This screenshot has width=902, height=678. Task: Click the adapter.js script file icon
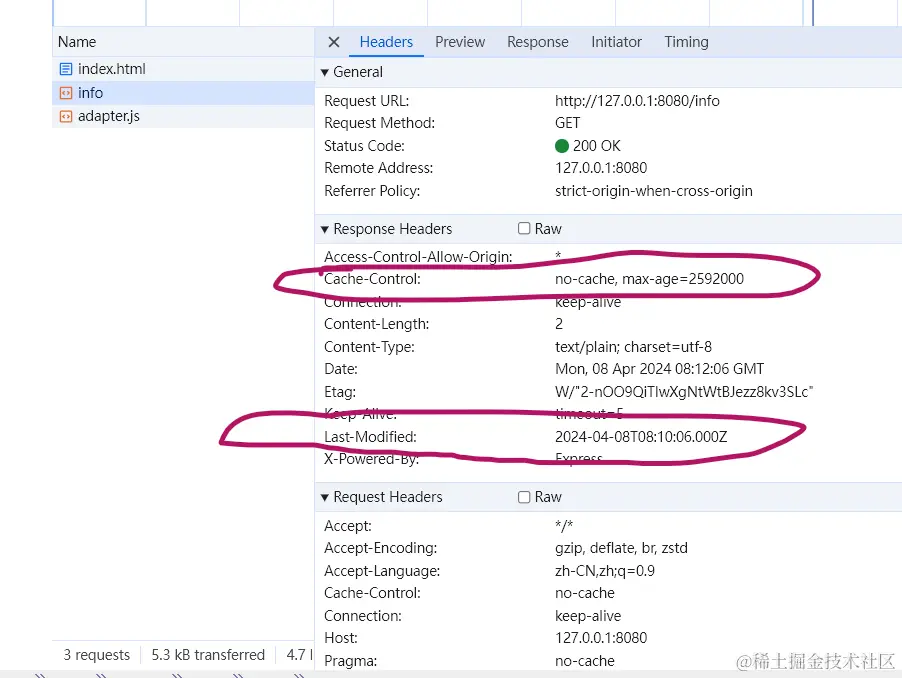(66, 116)
